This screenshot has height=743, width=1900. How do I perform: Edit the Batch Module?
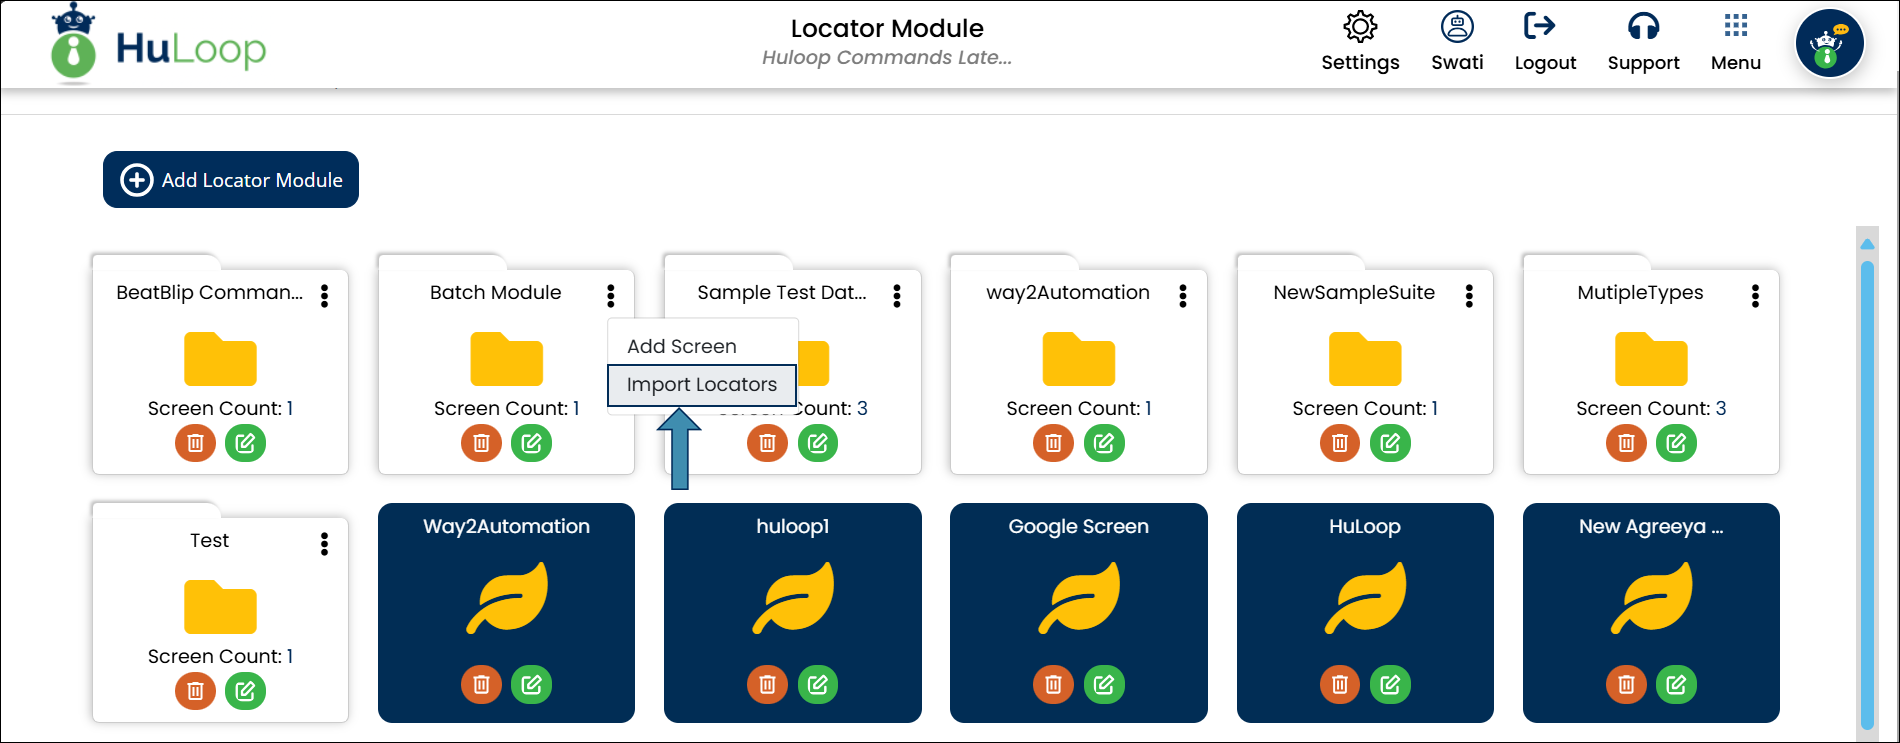point(532,442)
